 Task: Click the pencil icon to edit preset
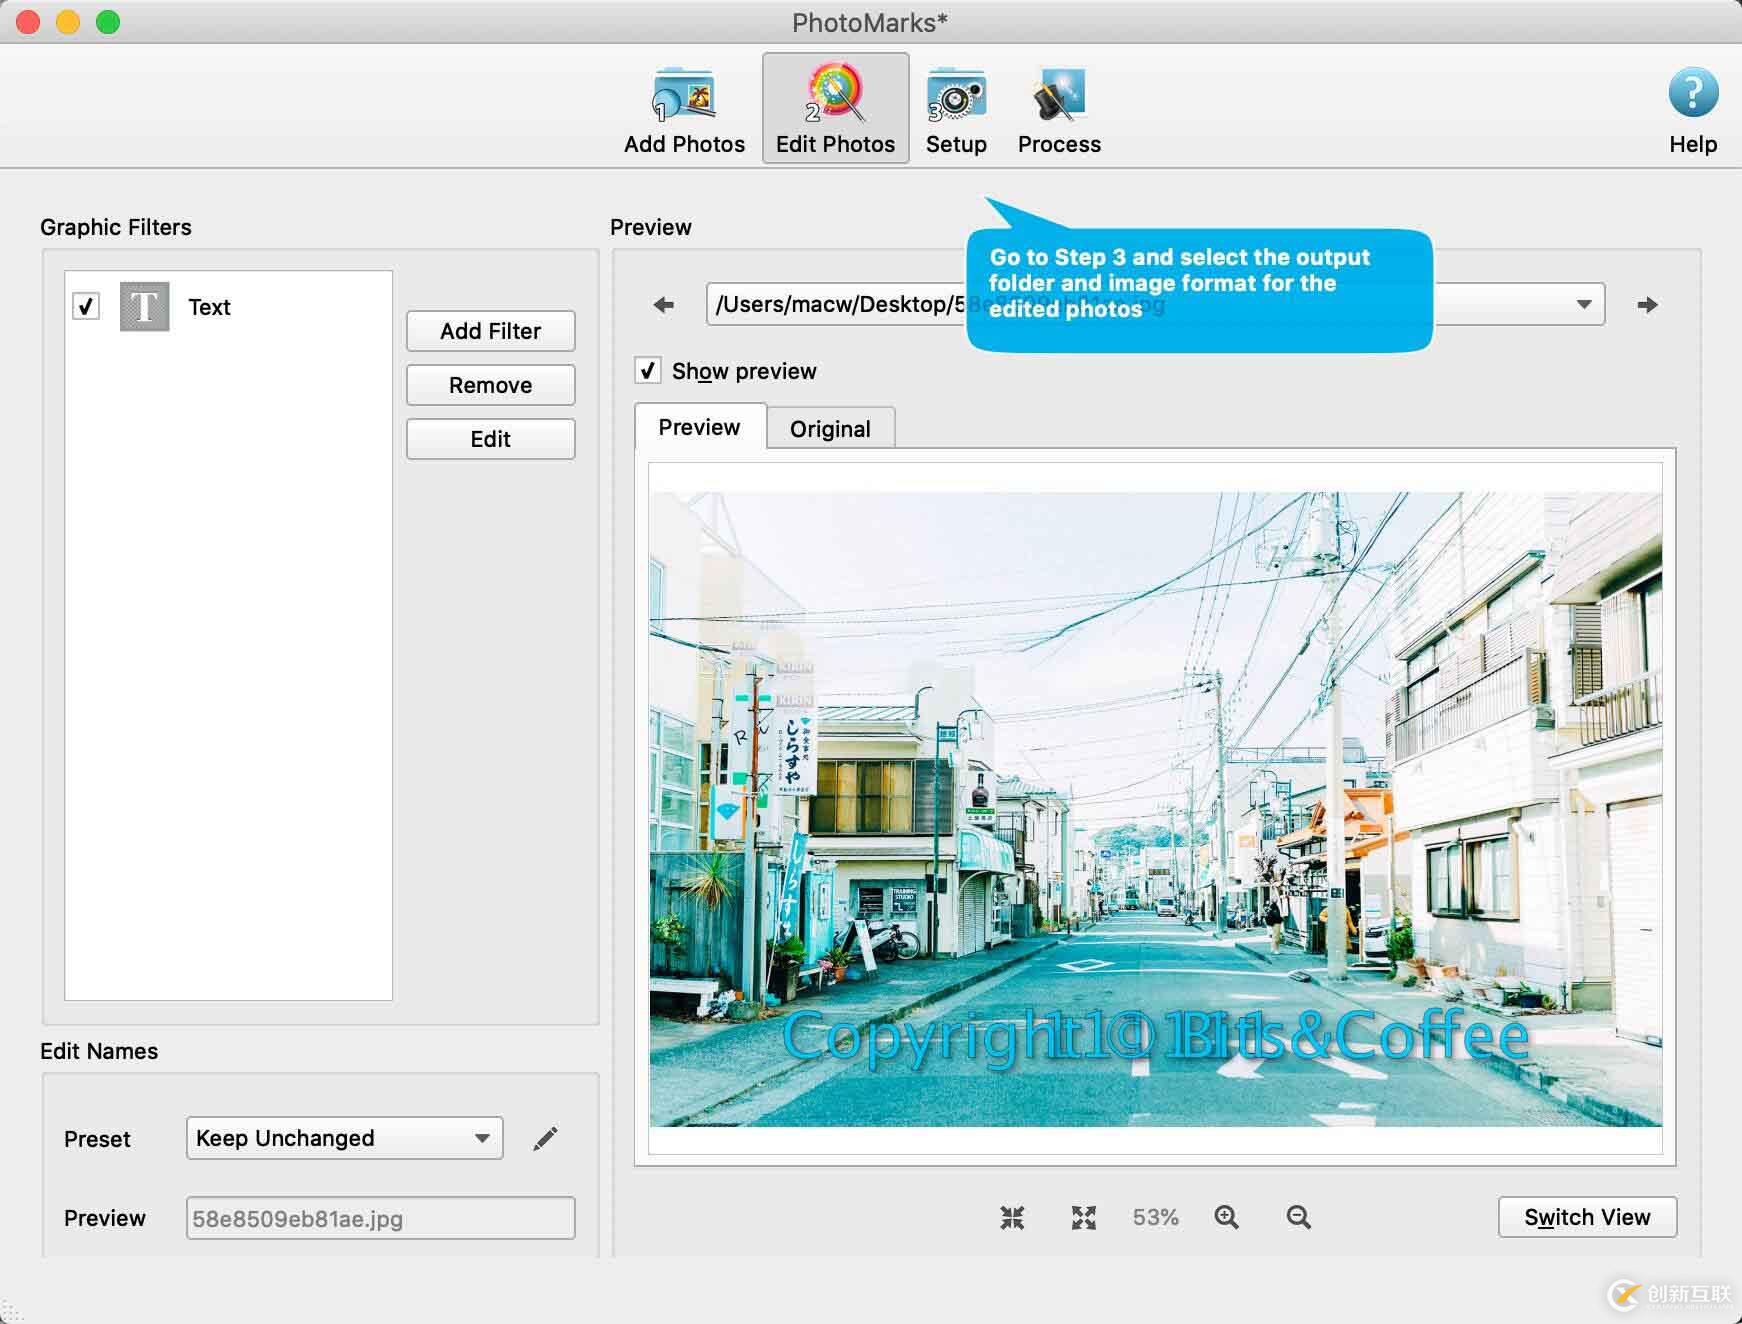[545, 1138]
